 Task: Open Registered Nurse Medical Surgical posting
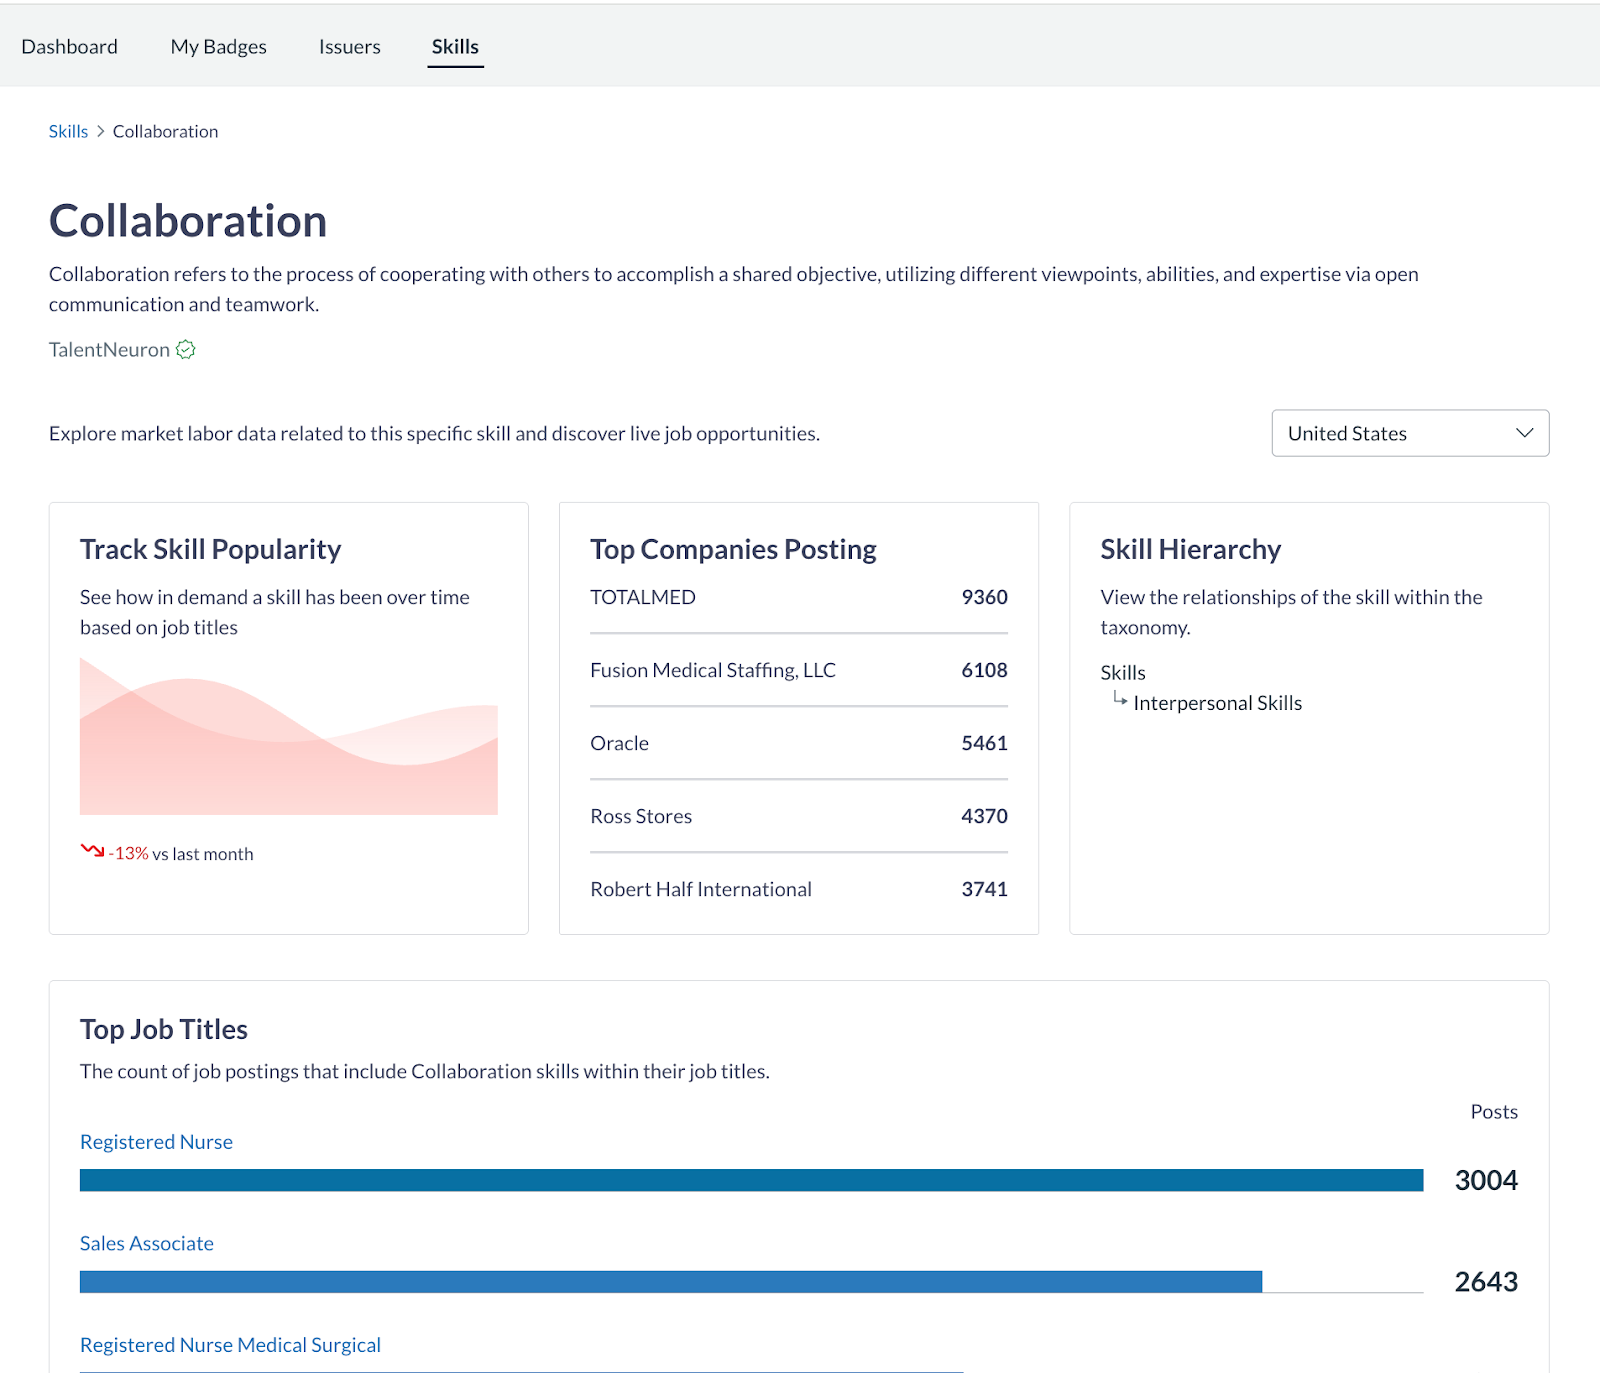click(x=229, y=1344)
